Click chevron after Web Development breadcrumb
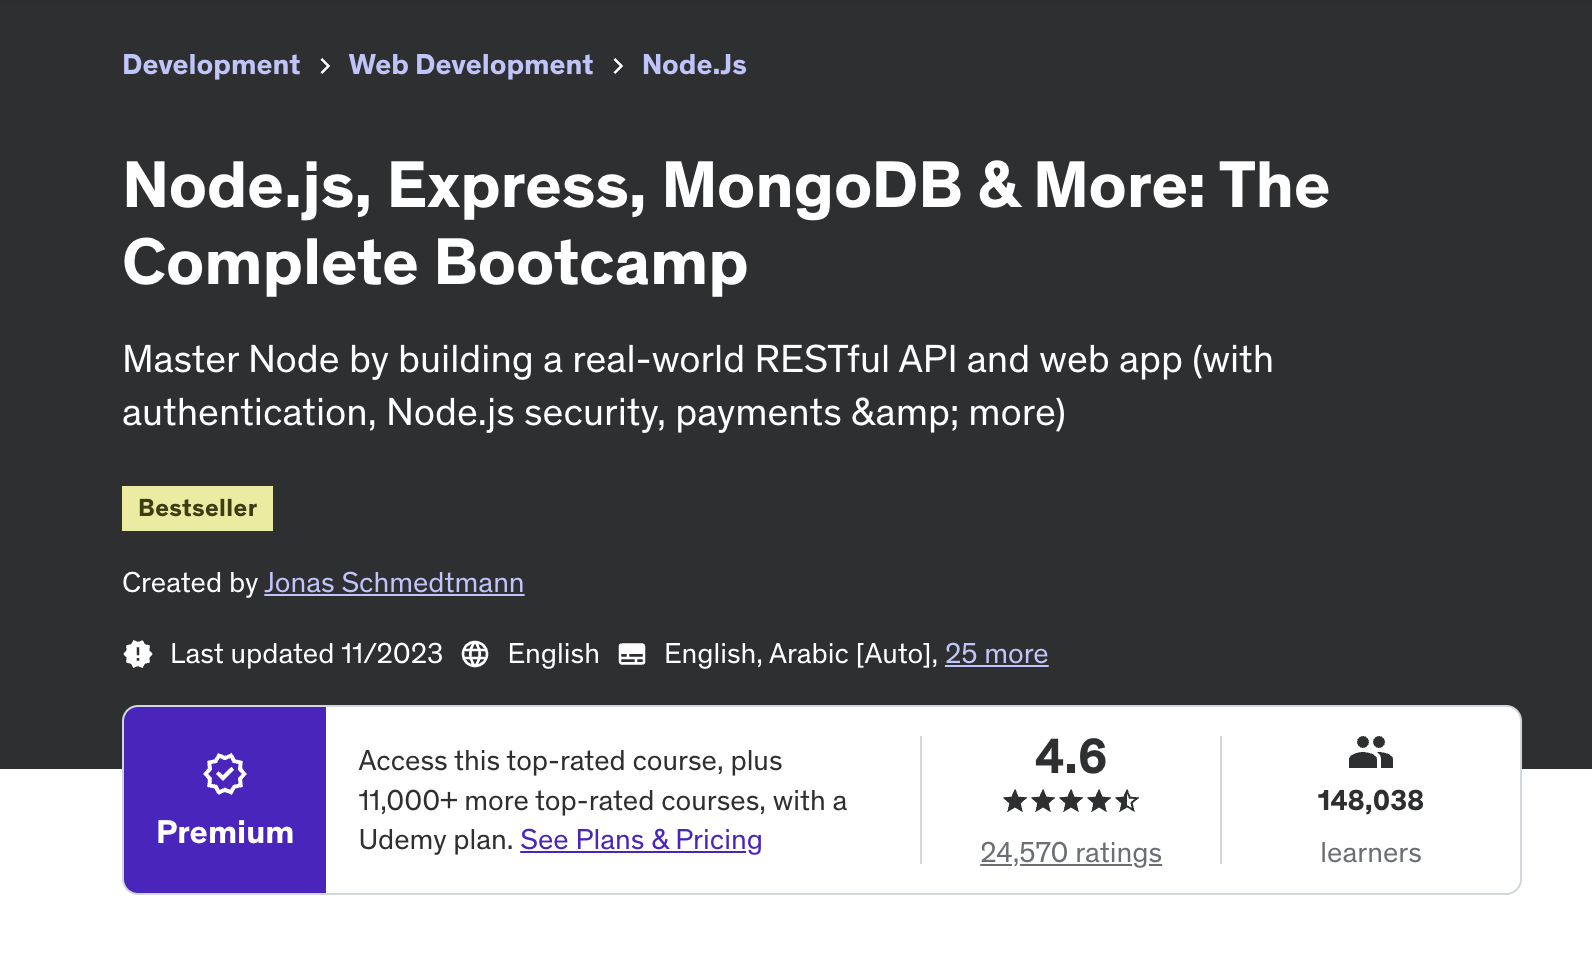Image resolution: width=1592 pixels, height=954 pixels. click(618, 66)
